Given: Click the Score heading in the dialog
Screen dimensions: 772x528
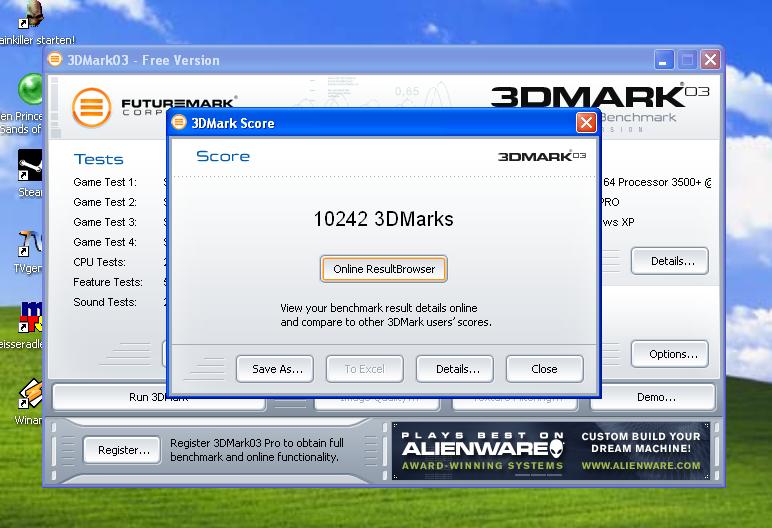Looking at the screenshot, I should pyautogui.click(x=223, y=156).
